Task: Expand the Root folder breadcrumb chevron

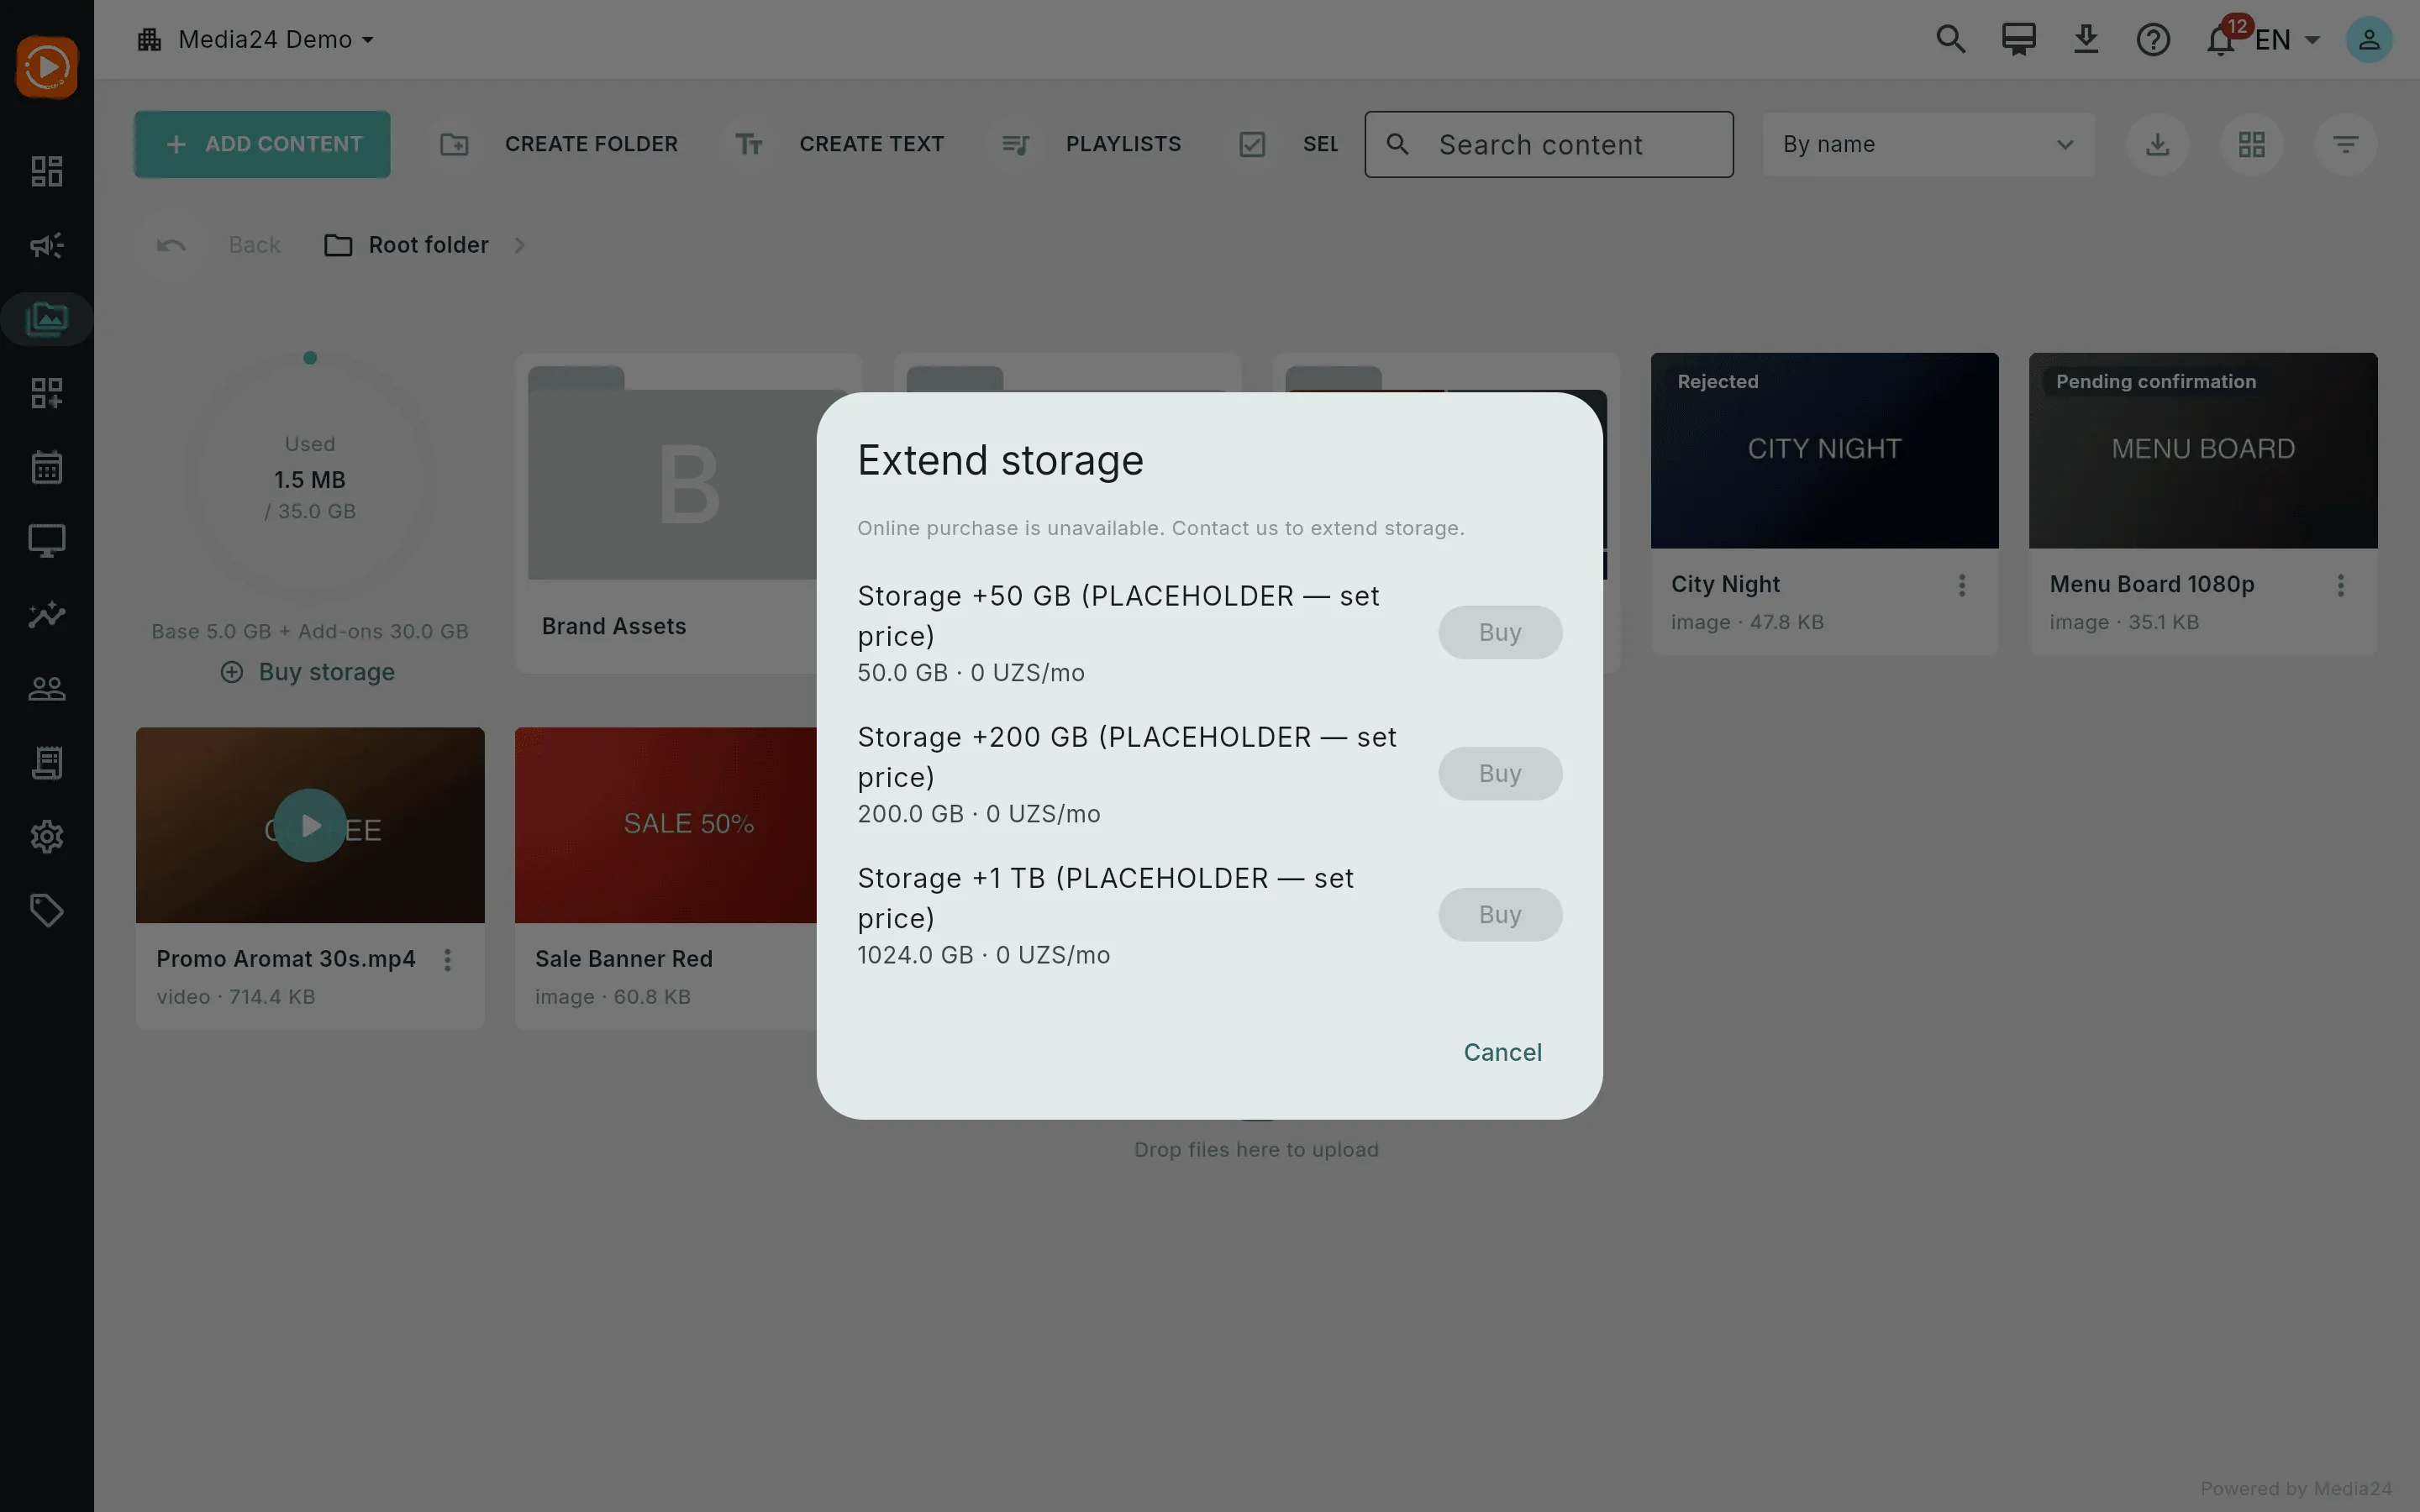Action: pos(519,245)
